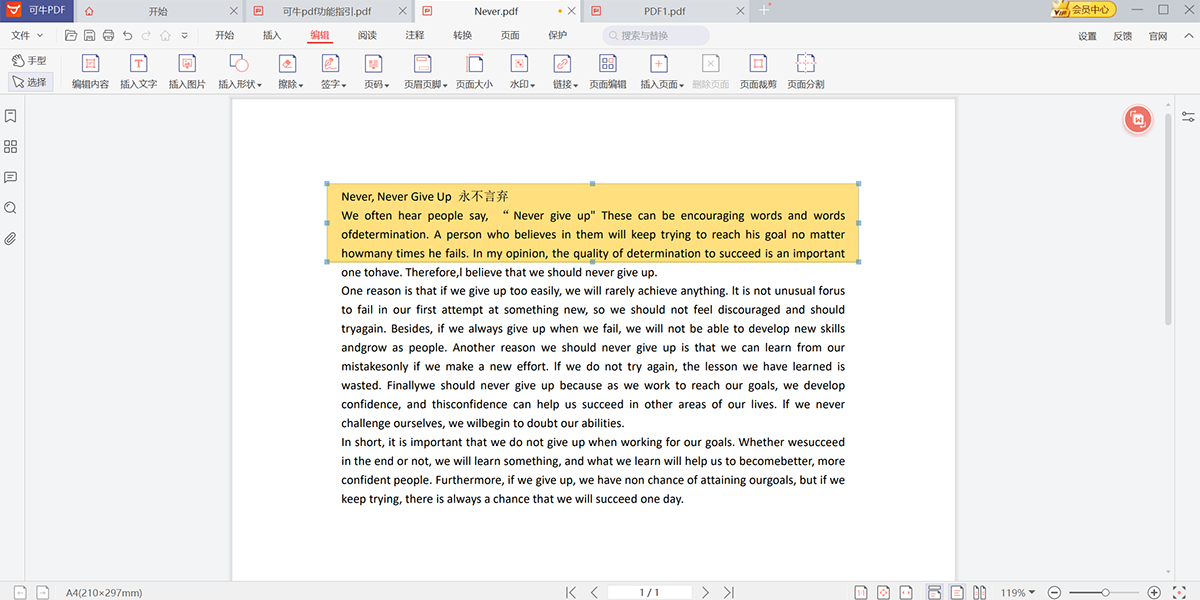Viewport: 1200px width, 600px height.
Task: Click the 页面大小 page size icon
Action: (474, 71)
